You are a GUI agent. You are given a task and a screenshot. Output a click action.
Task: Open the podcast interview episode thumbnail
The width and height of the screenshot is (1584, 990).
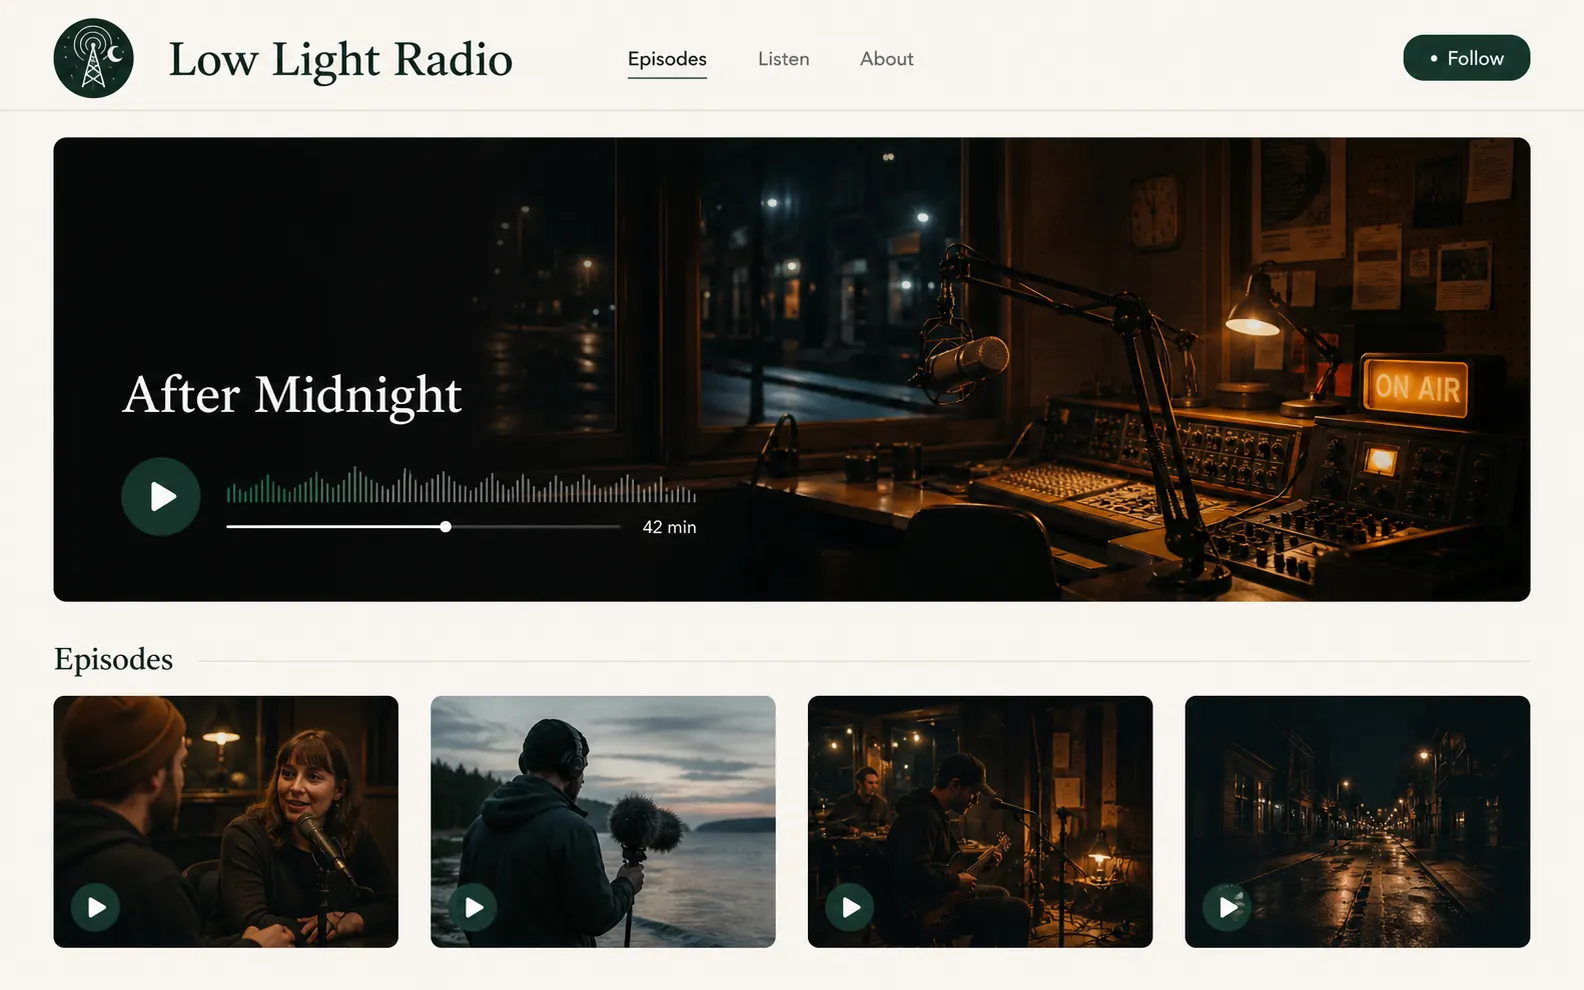tap(226, 822)
